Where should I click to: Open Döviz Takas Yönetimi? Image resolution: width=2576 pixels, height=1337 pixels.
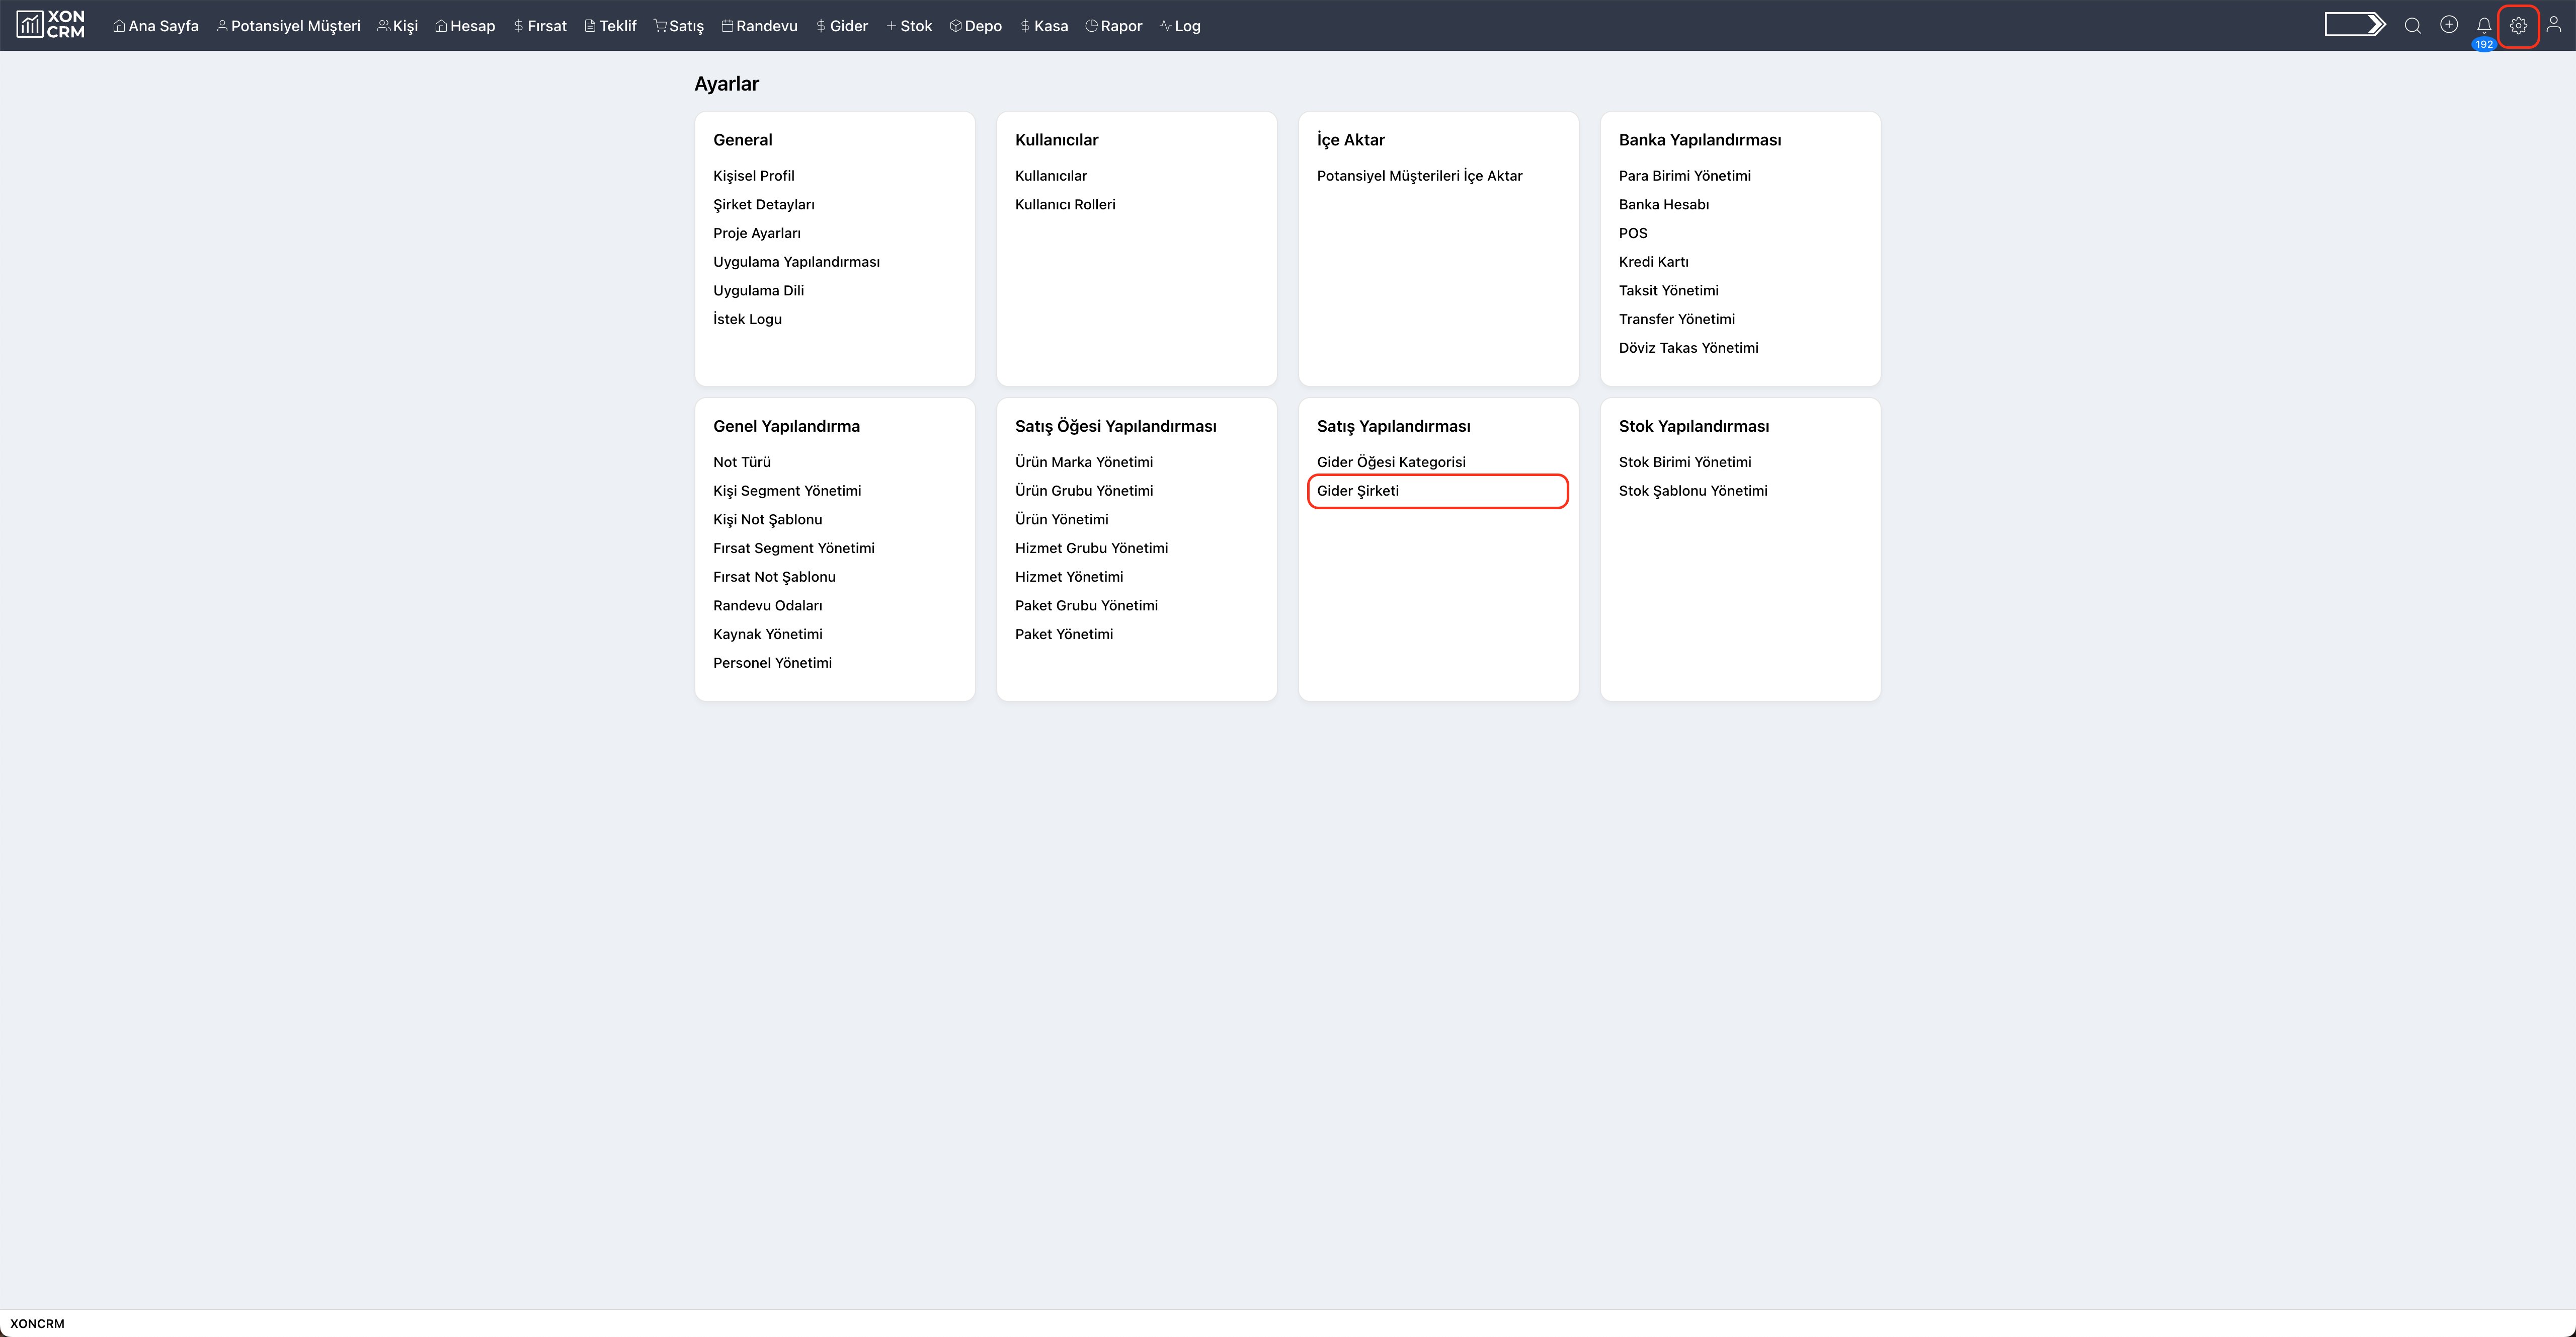pos(1689,348)
